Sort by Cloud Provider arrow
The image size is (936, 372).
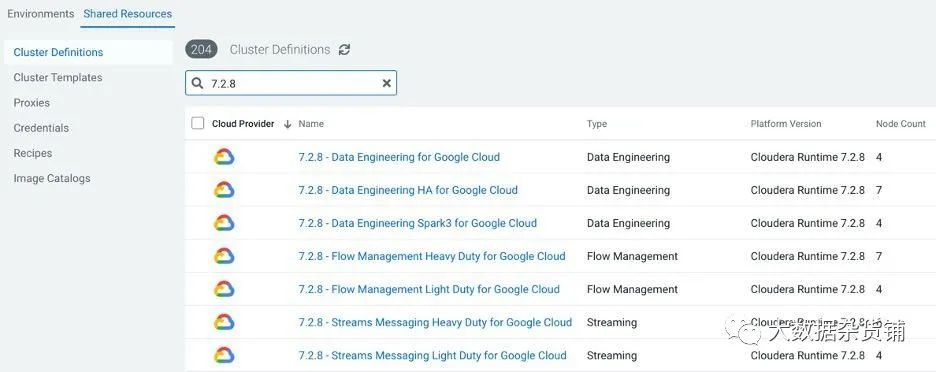[287, 124]
